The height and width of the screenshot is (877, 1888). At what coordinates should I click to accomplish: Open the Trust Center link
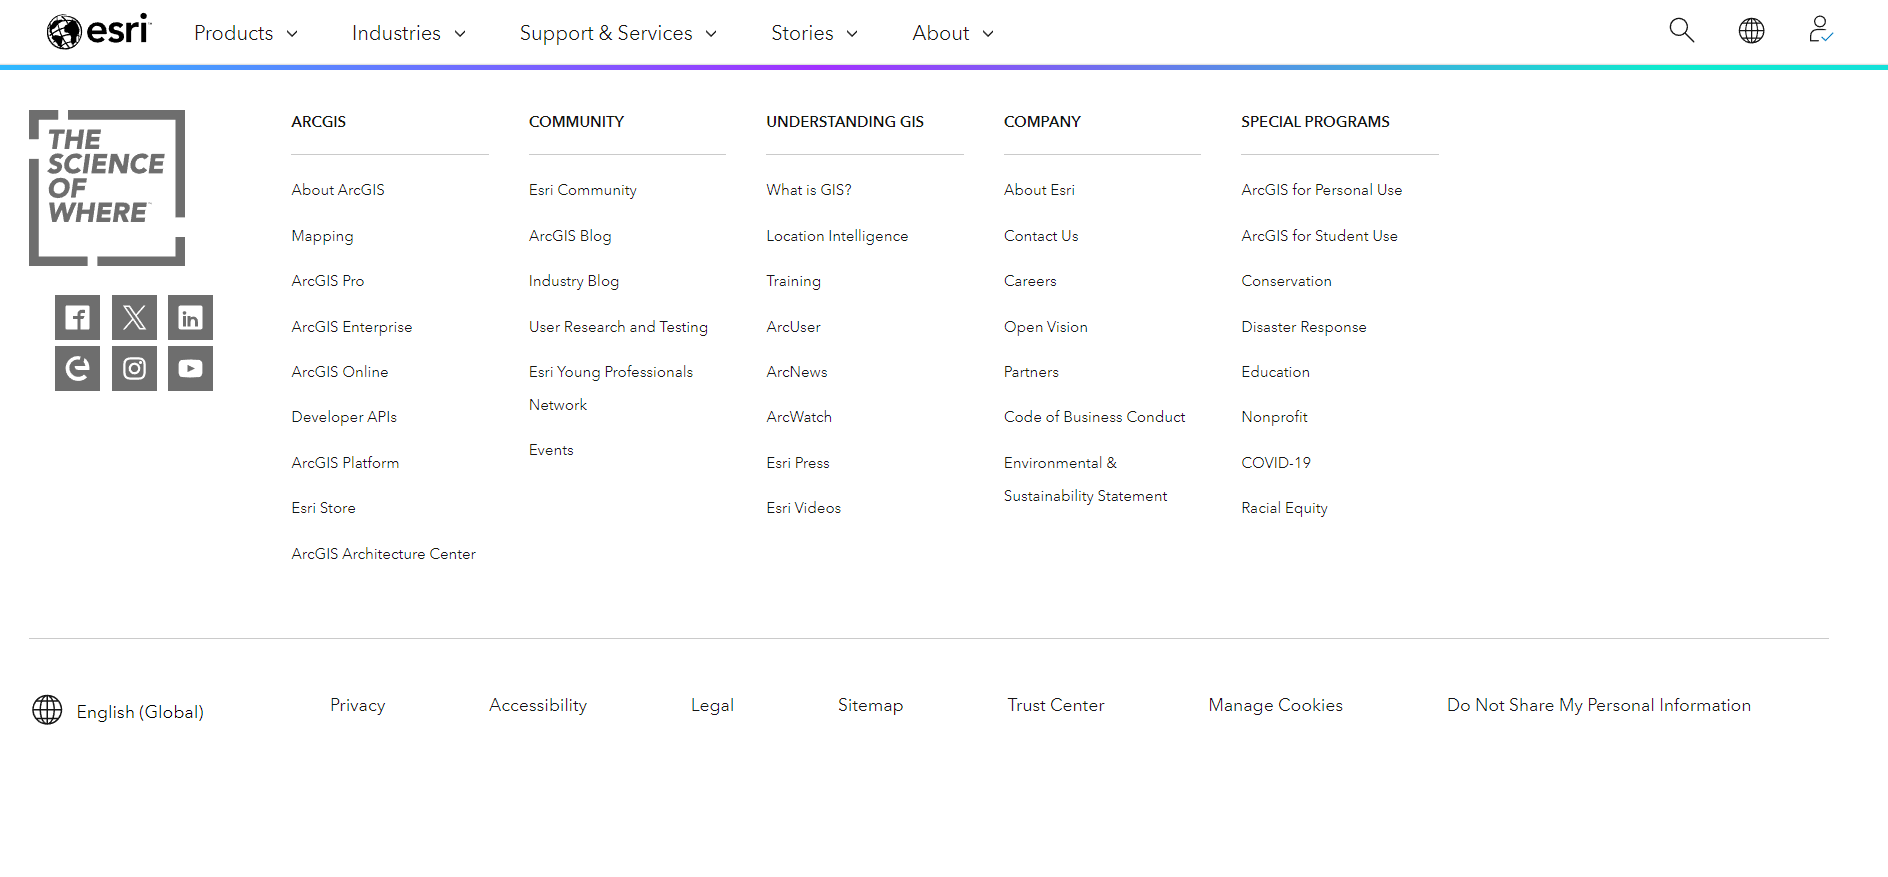coord(1056,705)
